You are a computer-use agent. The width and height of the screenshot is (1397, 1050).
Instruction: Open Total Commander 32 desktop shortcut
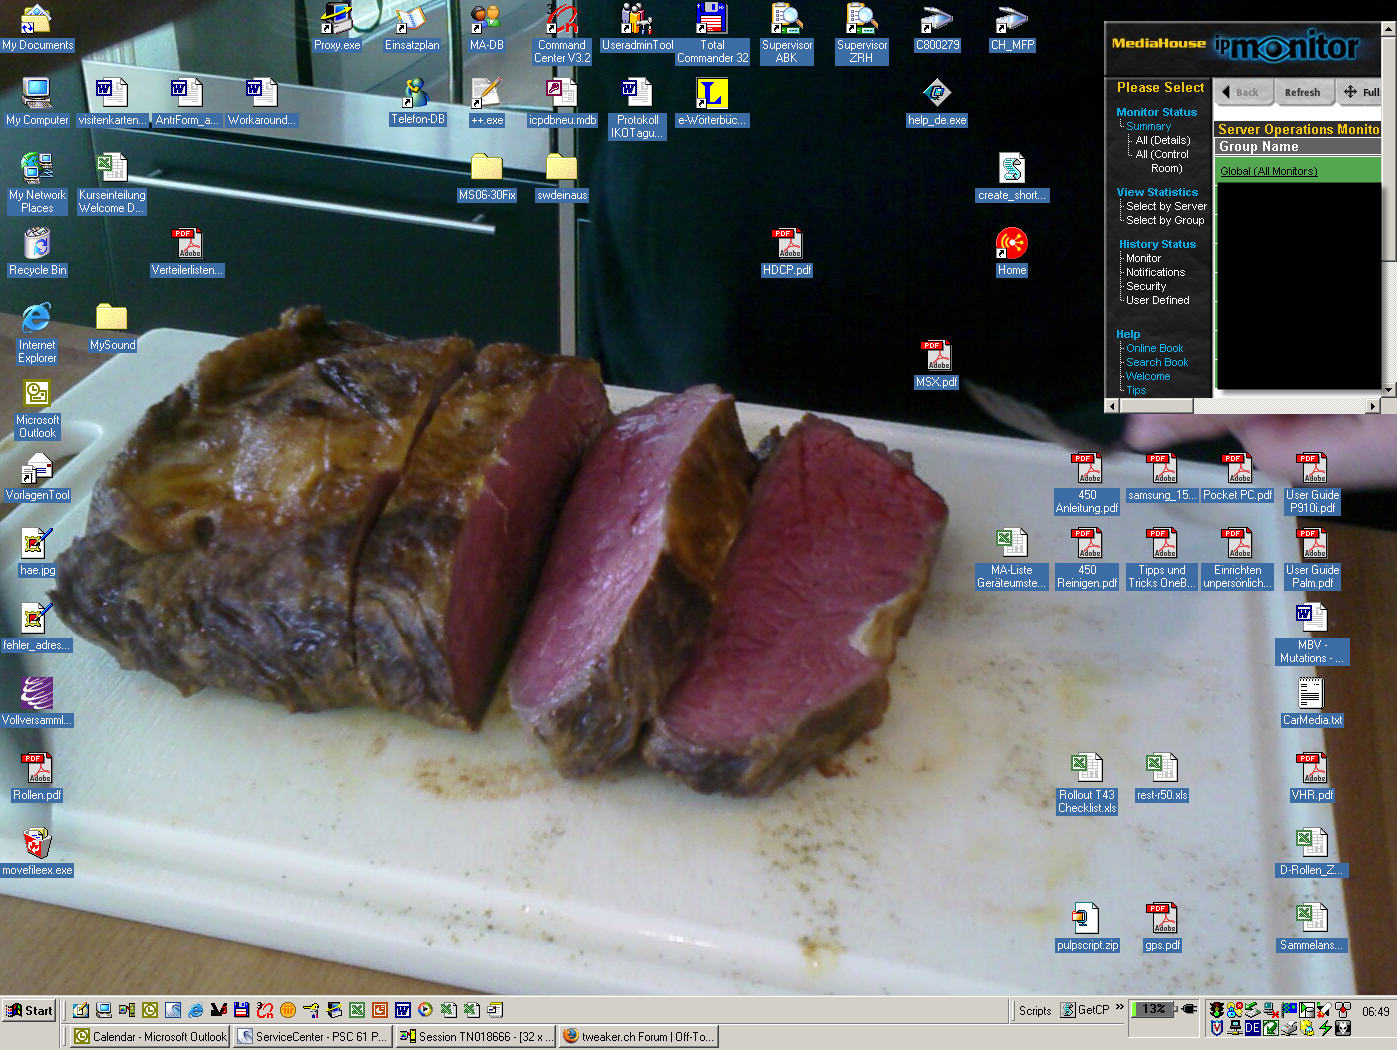[712, 20]
